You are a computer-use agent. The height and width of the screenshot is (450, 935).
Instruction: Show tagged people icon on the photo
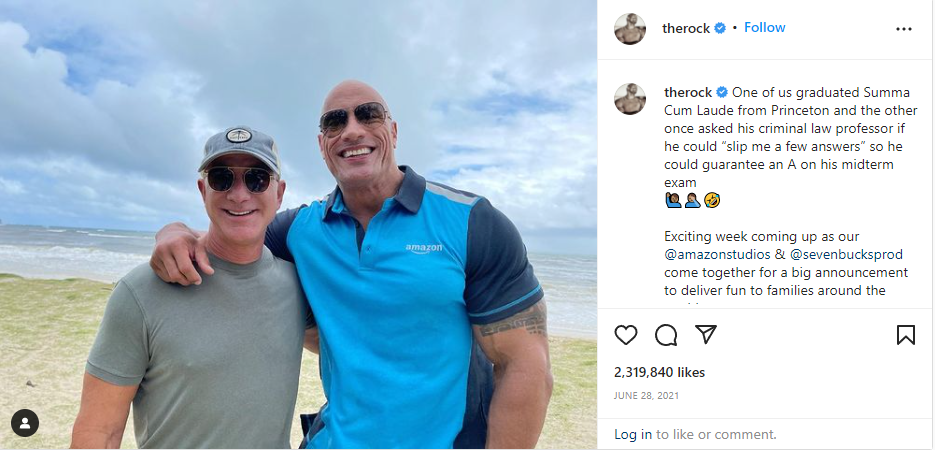[x=25, y=422]
